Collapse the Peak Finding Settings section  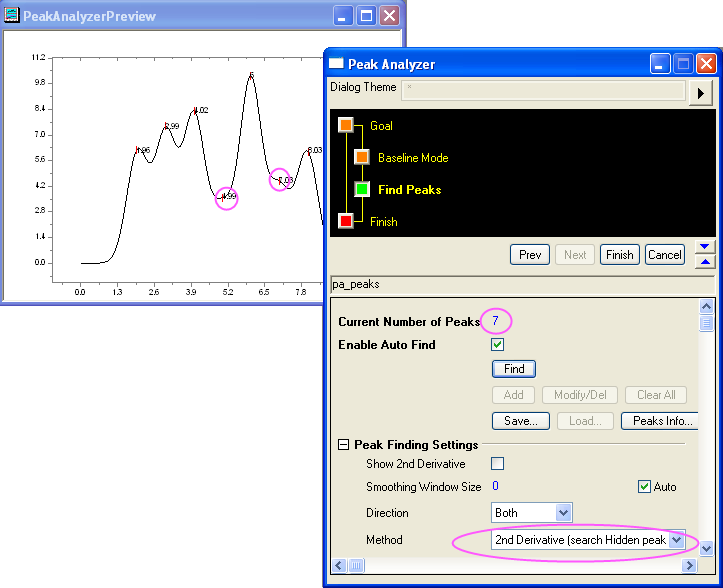(344, 445)
